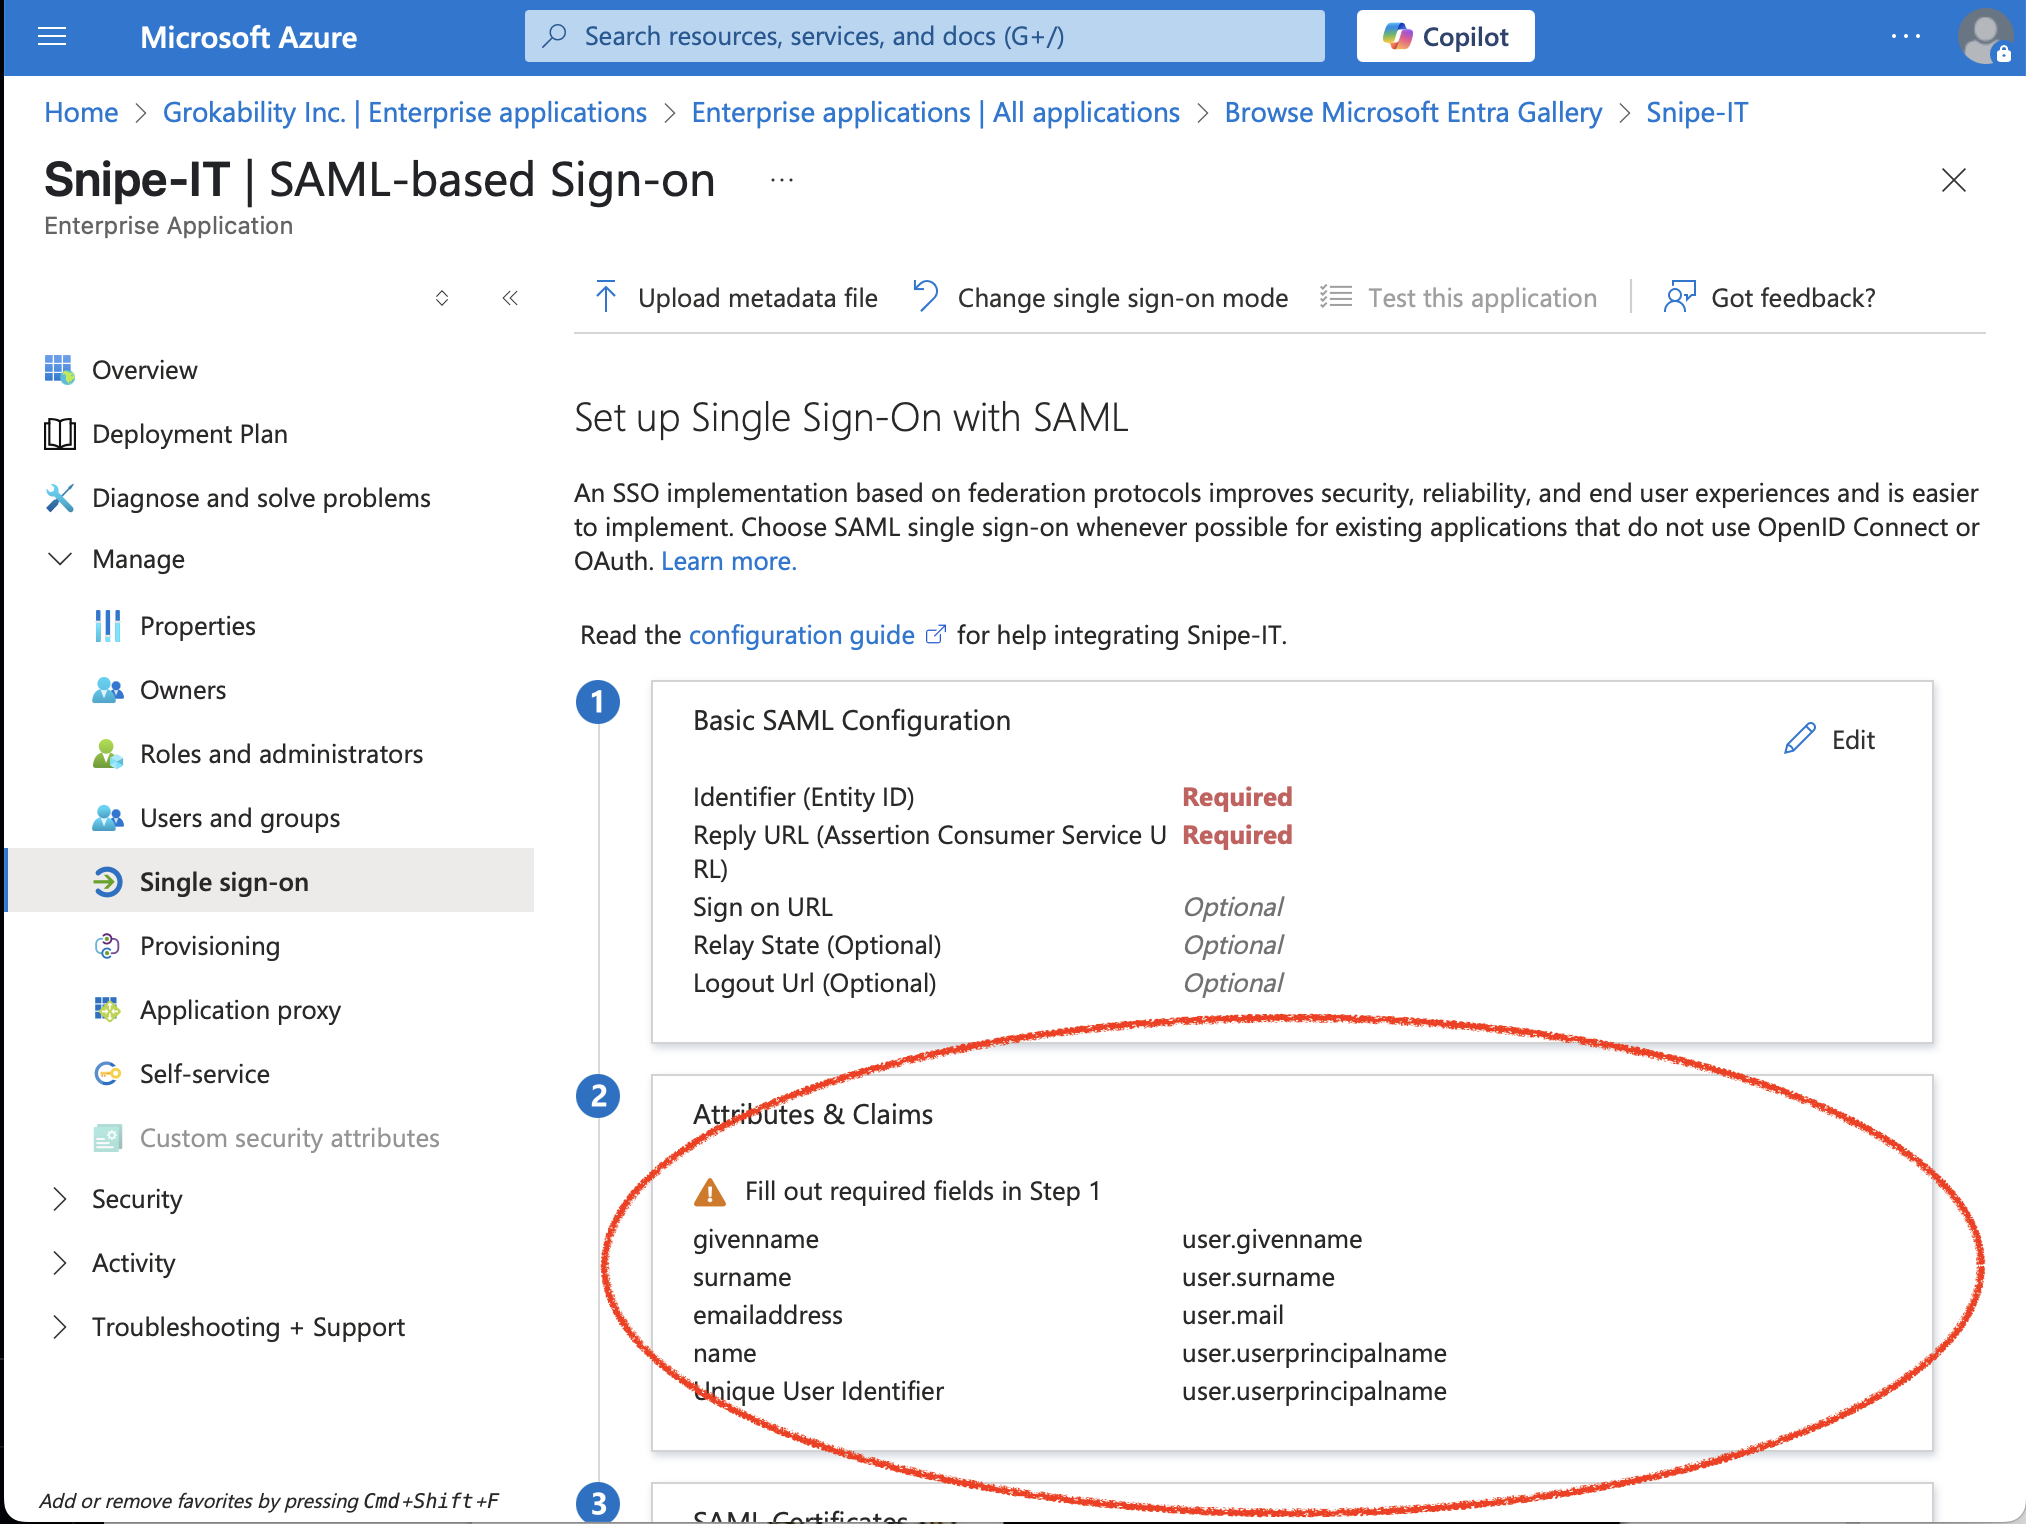This screenshot has height=1524, width=2026.
Task: Open Provisioning
Action: pyautogui.click(x=210, y=946)
